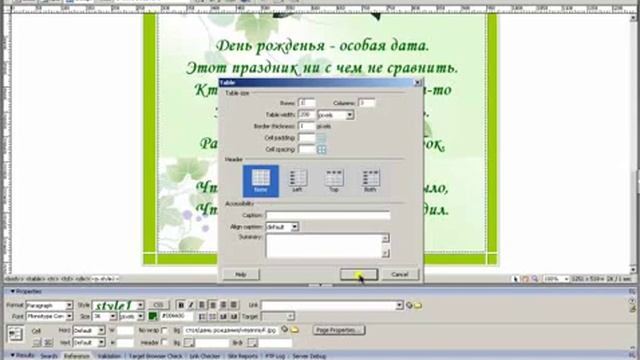640x360 pixels.
Task: Click the split cell icon
Action: click(x=48, y=342)
